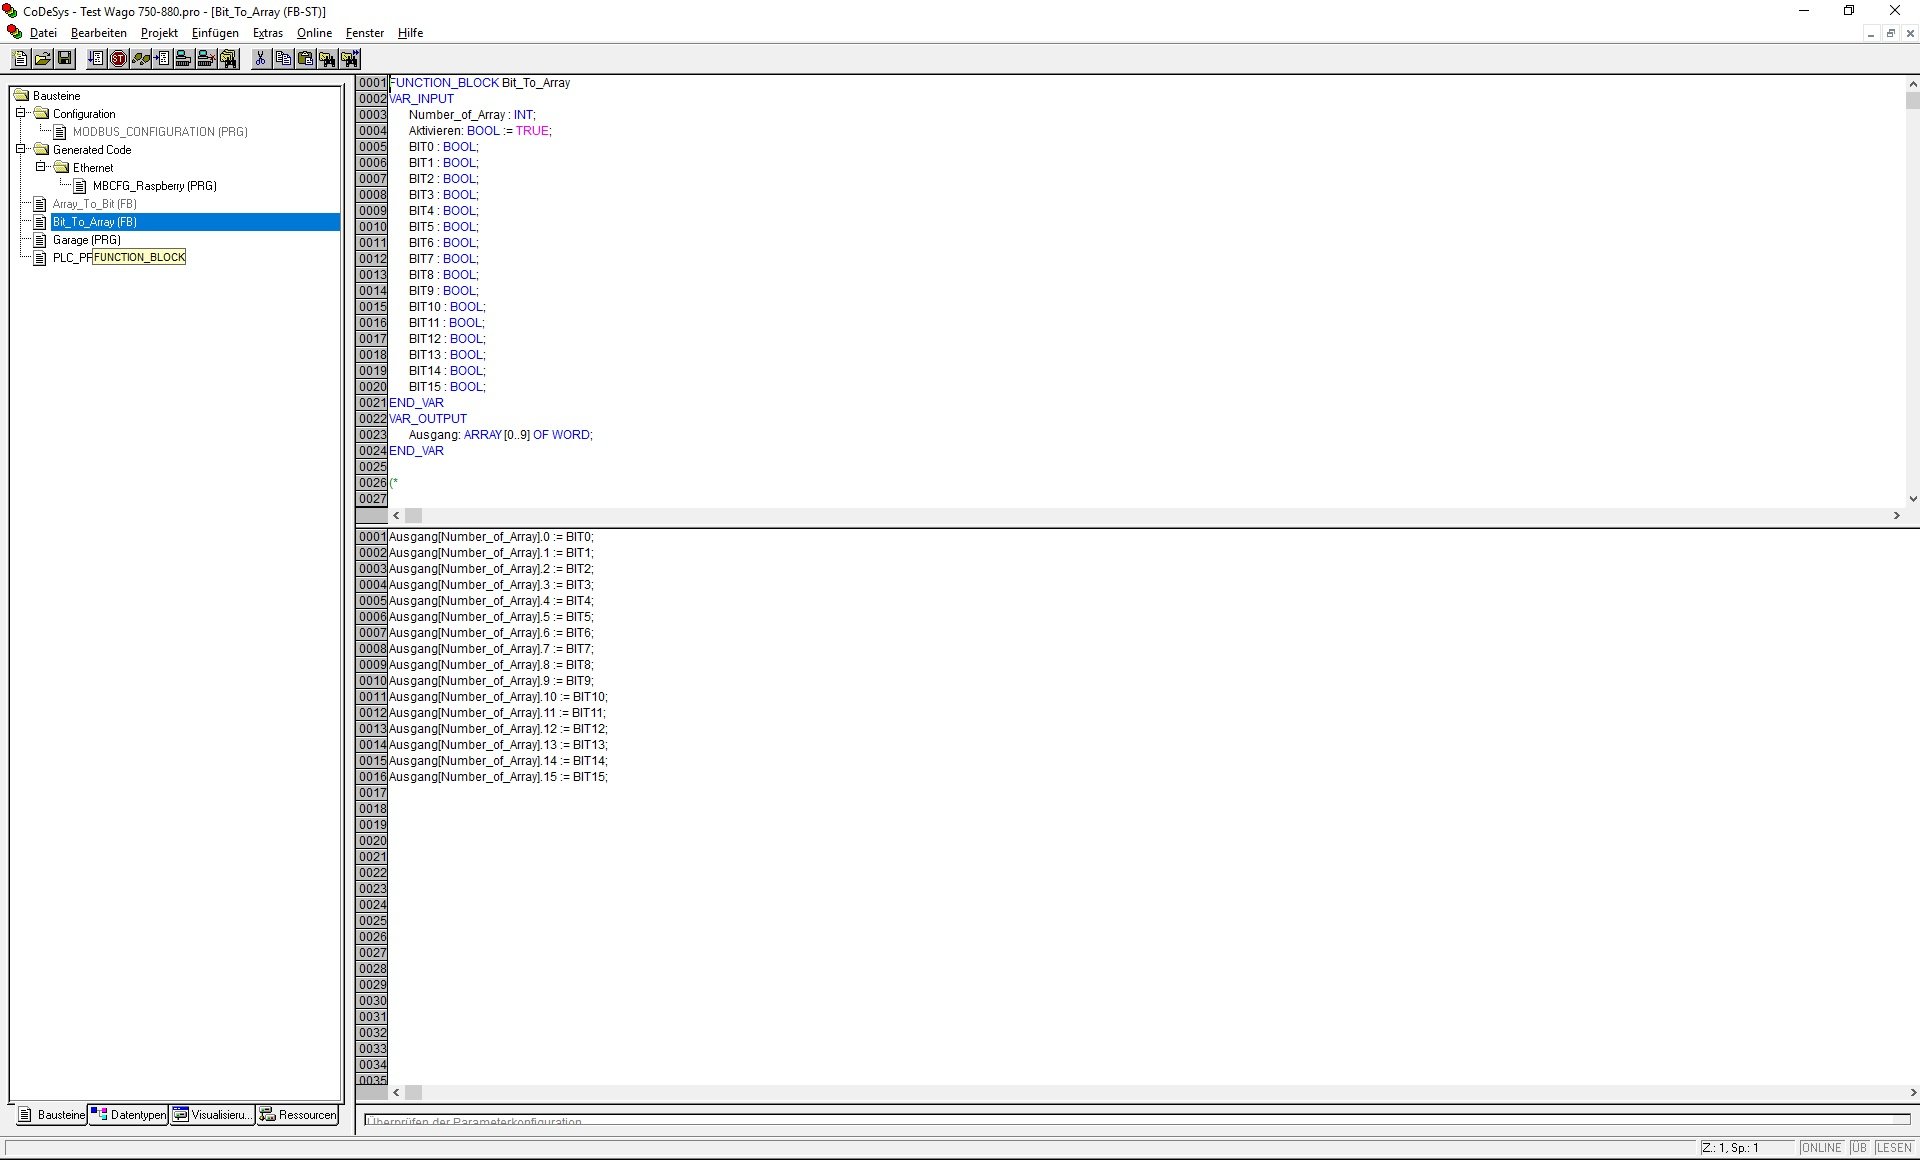
Task: Select MBCFG_Raspberry (PRG) block
Action: click(154, 186)
